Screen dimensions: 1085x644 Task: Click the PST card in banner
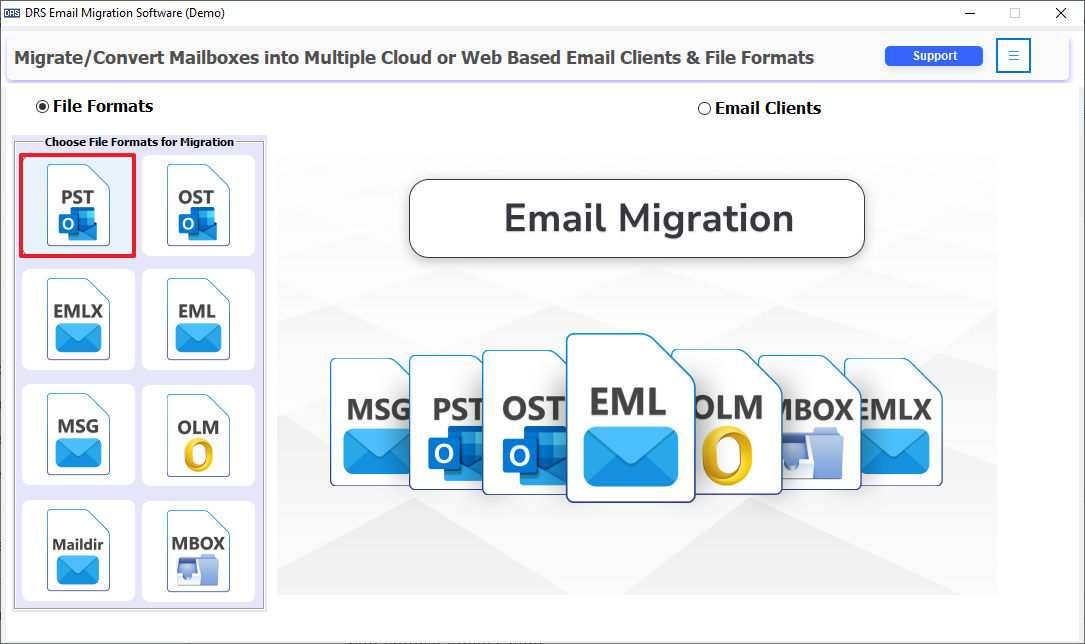446,423
